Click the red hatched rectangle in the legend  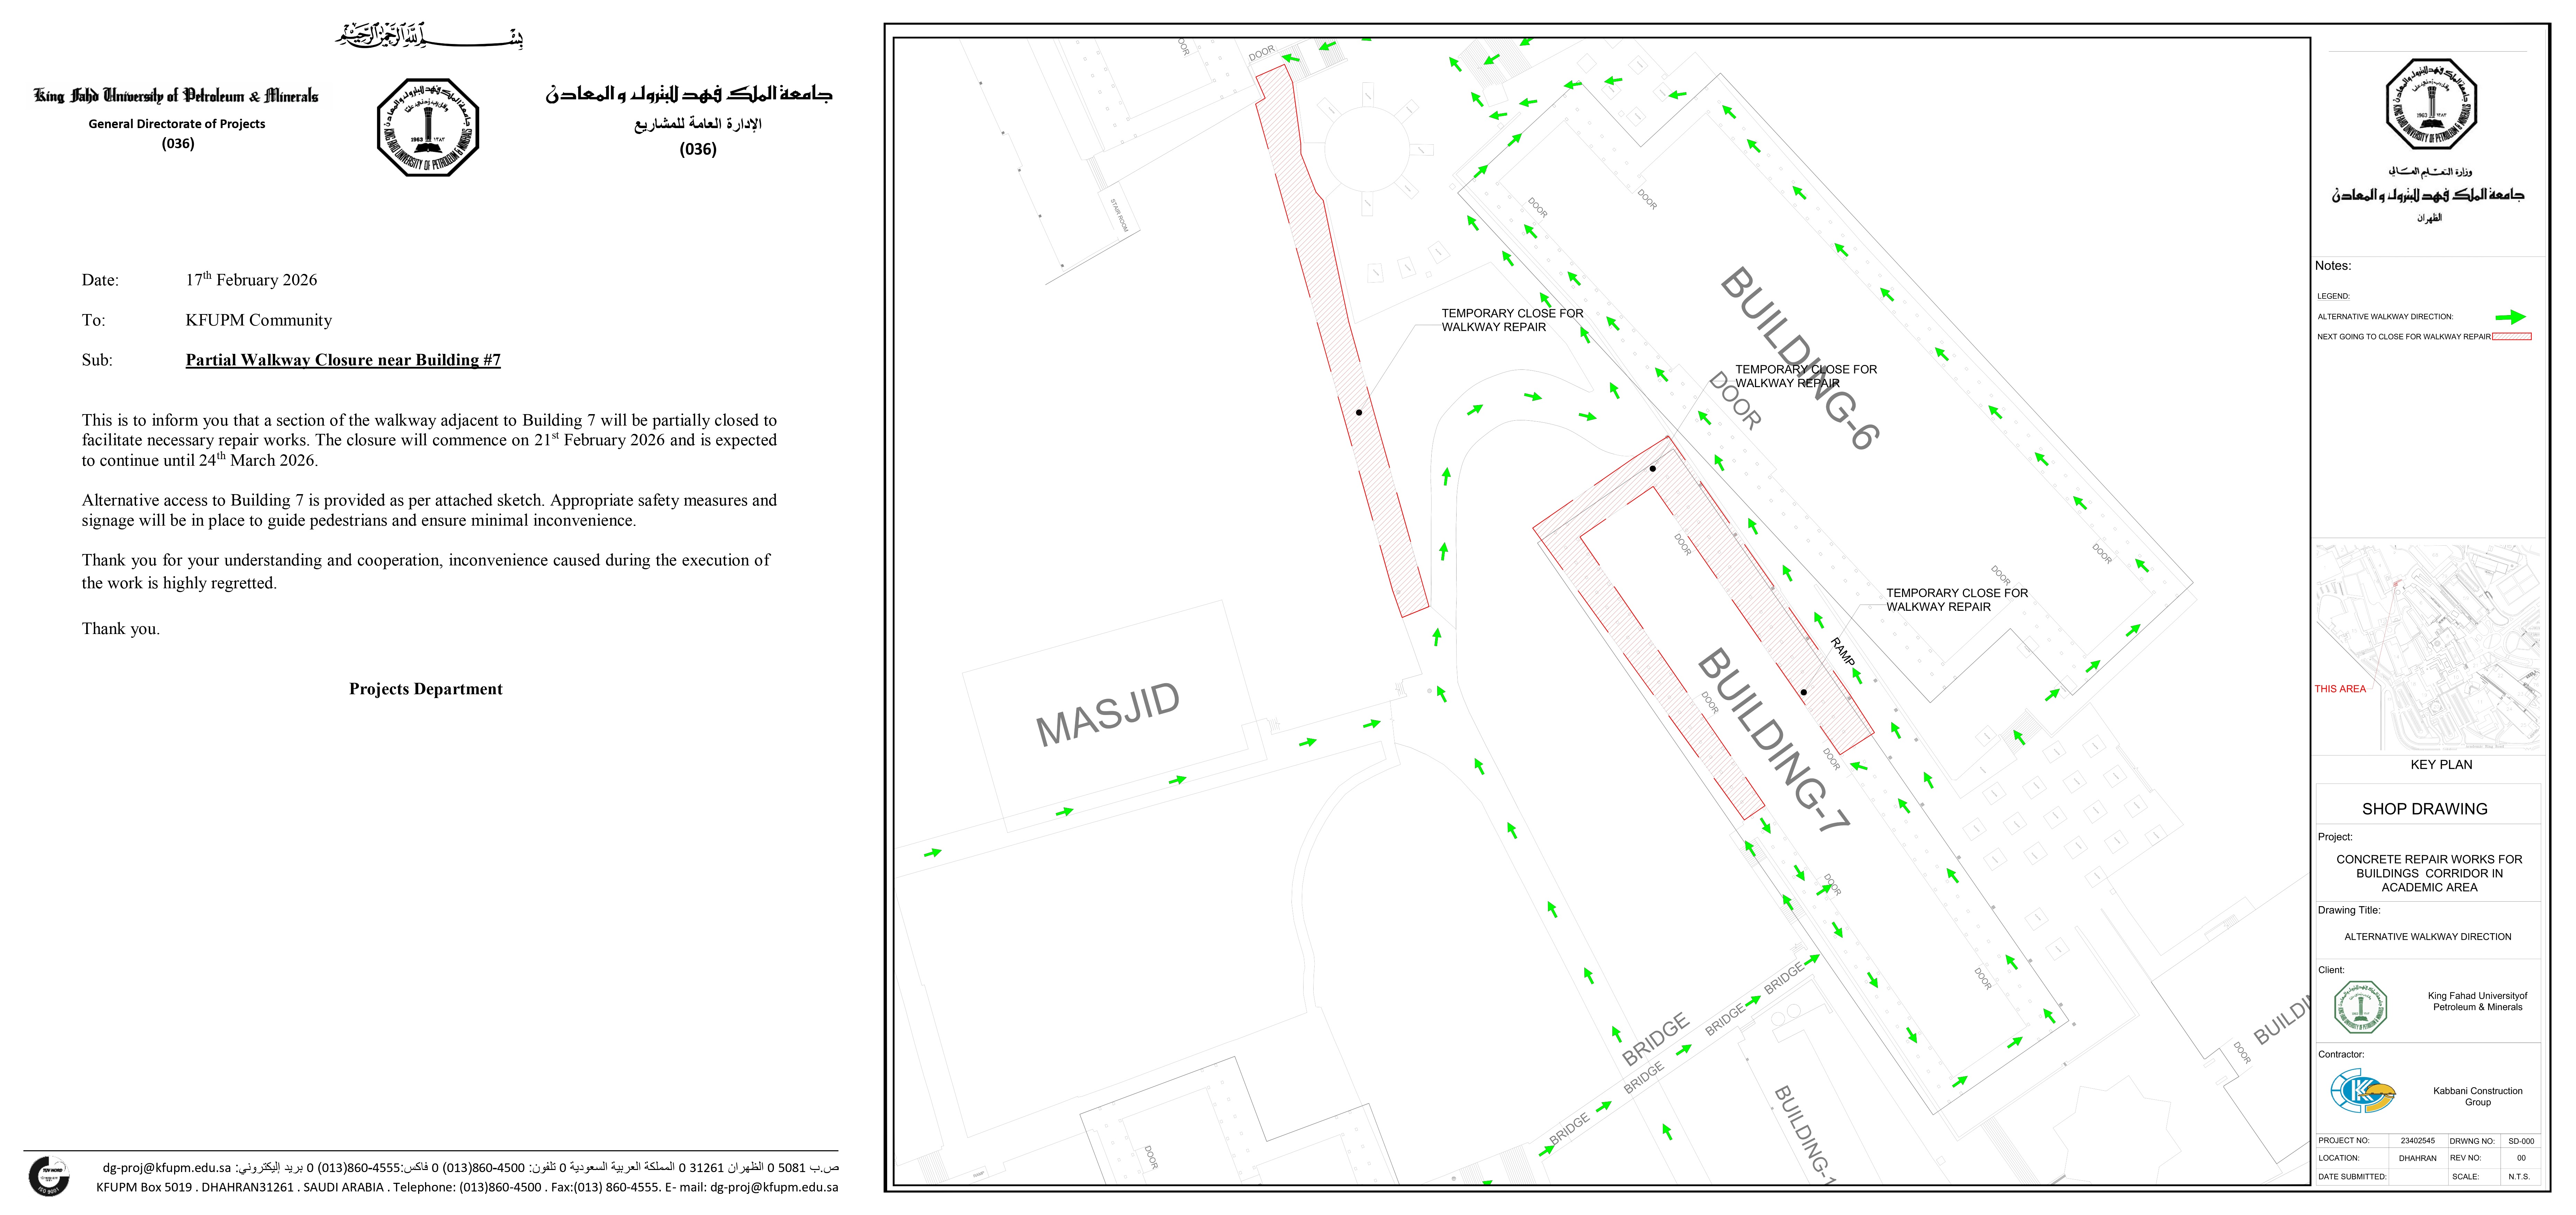point(2512,337)
